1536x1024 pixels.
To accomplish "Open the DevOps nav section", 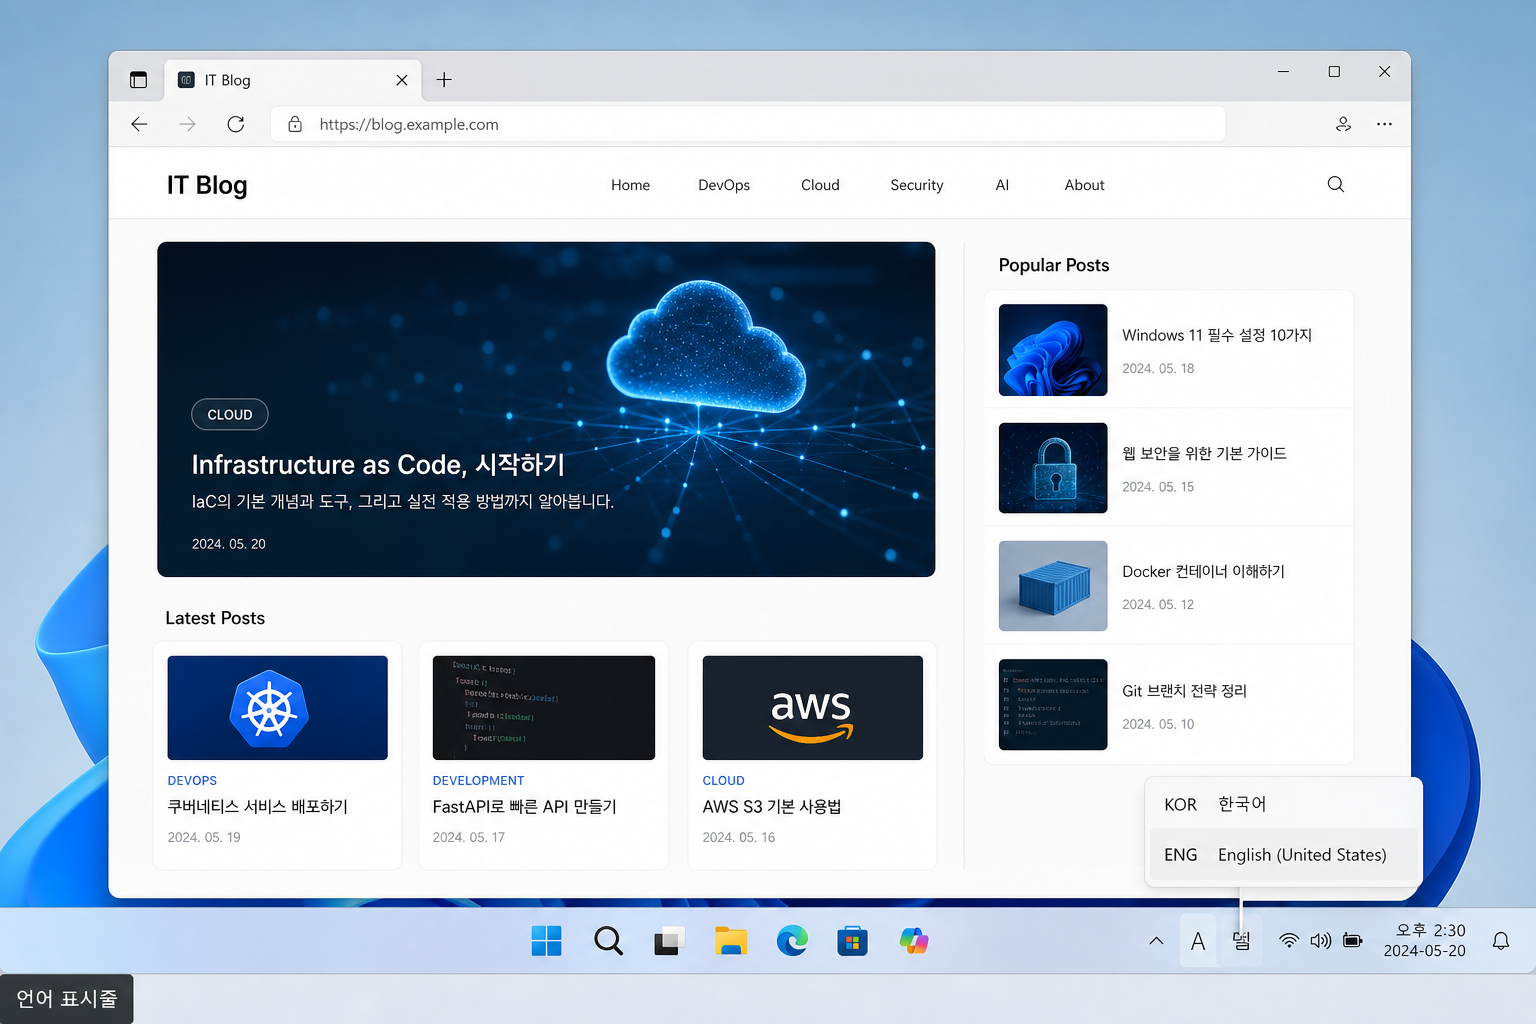I will tap(724, 185).
